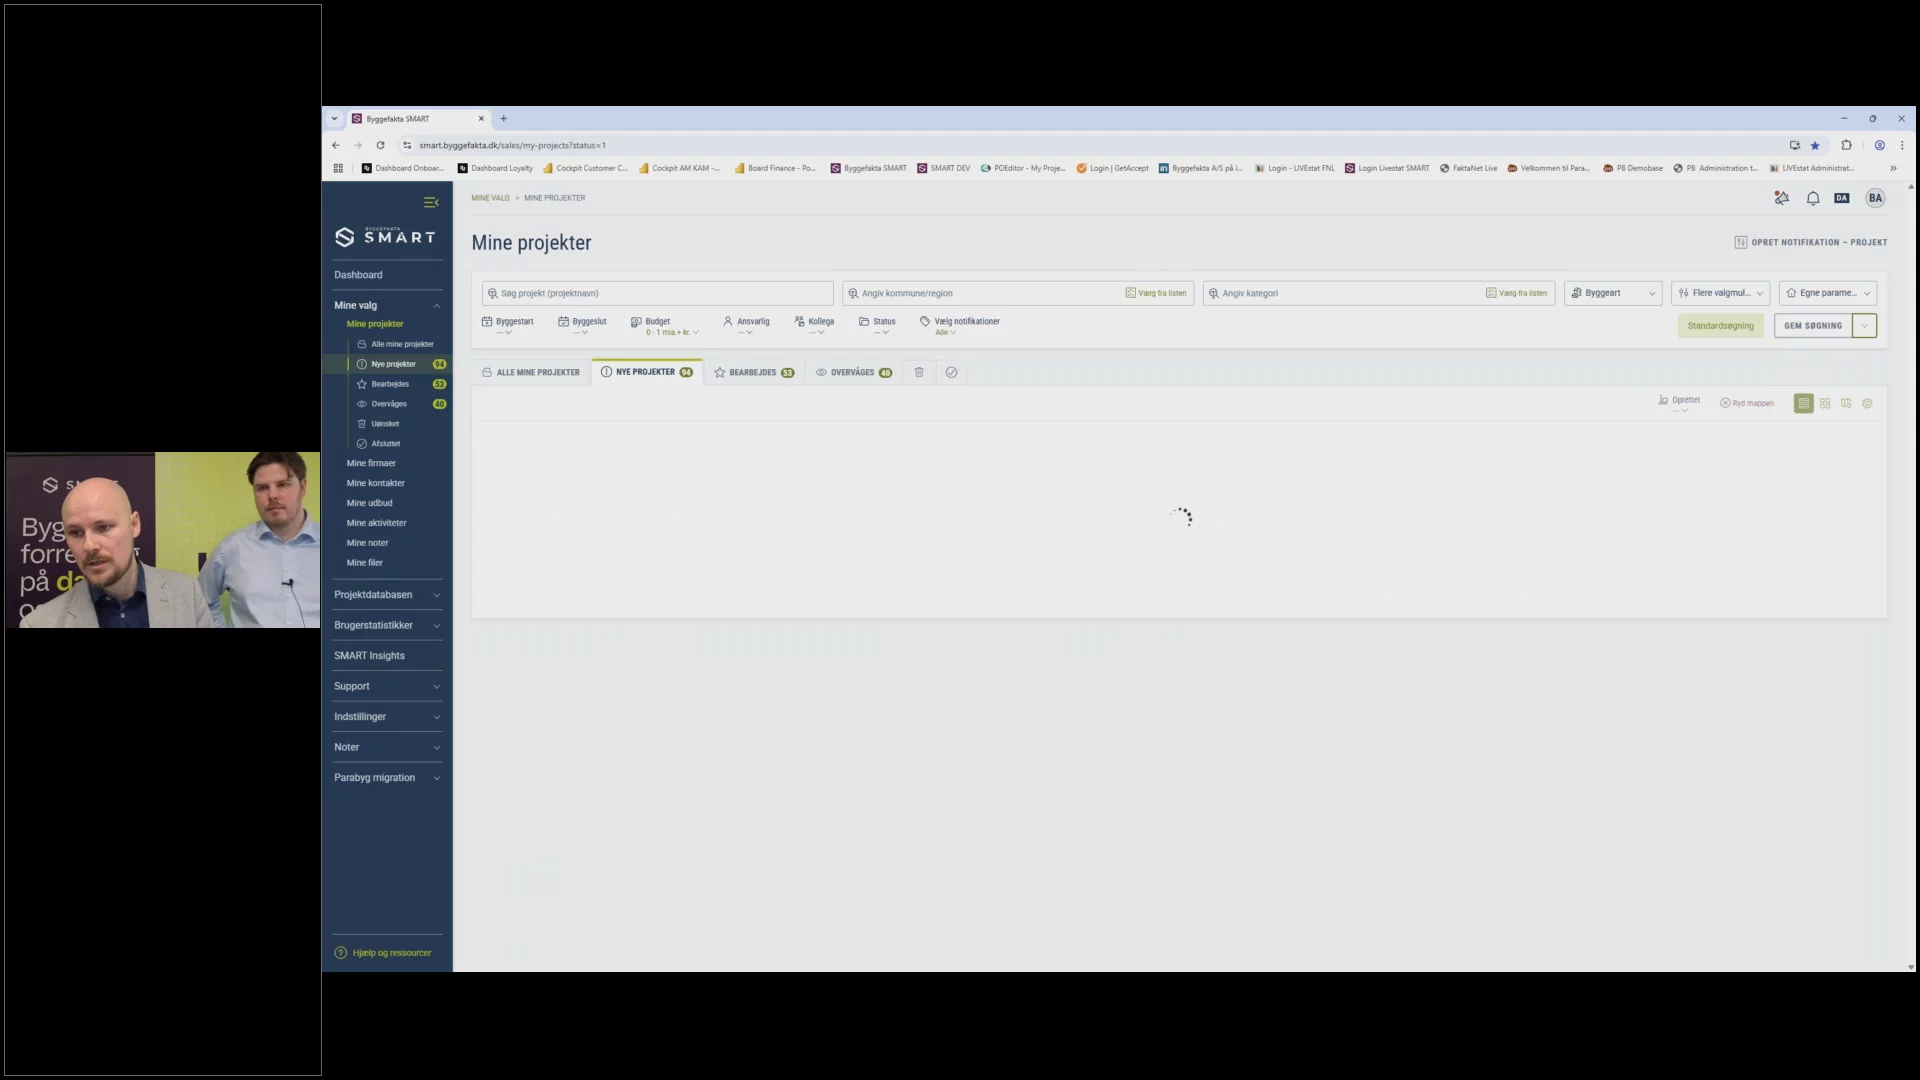
Task: Open the bookmarks apps grid icon
Action: 338,168
